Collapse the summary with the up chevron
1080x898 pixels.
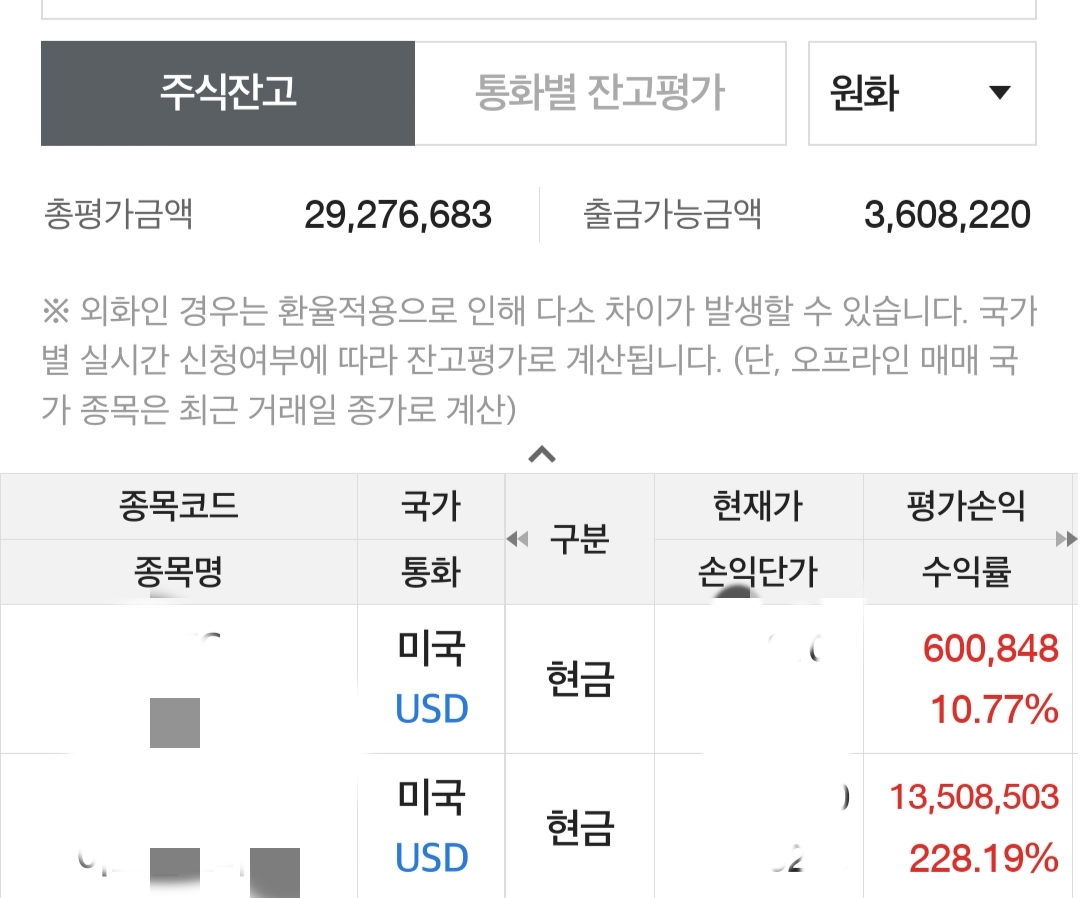pyautogui.click(x=541, y=455)
